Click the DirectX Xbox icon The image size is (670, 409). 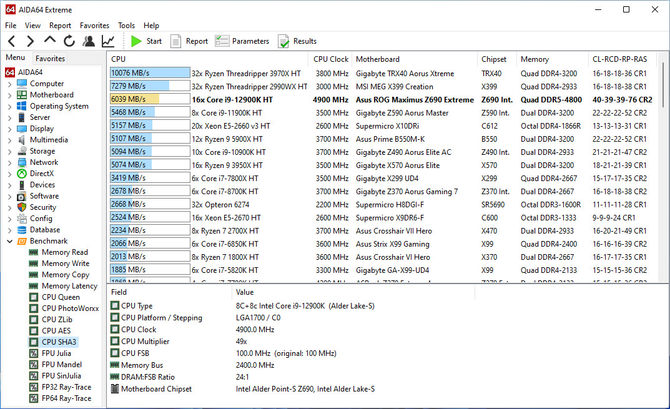pos(22,174)
